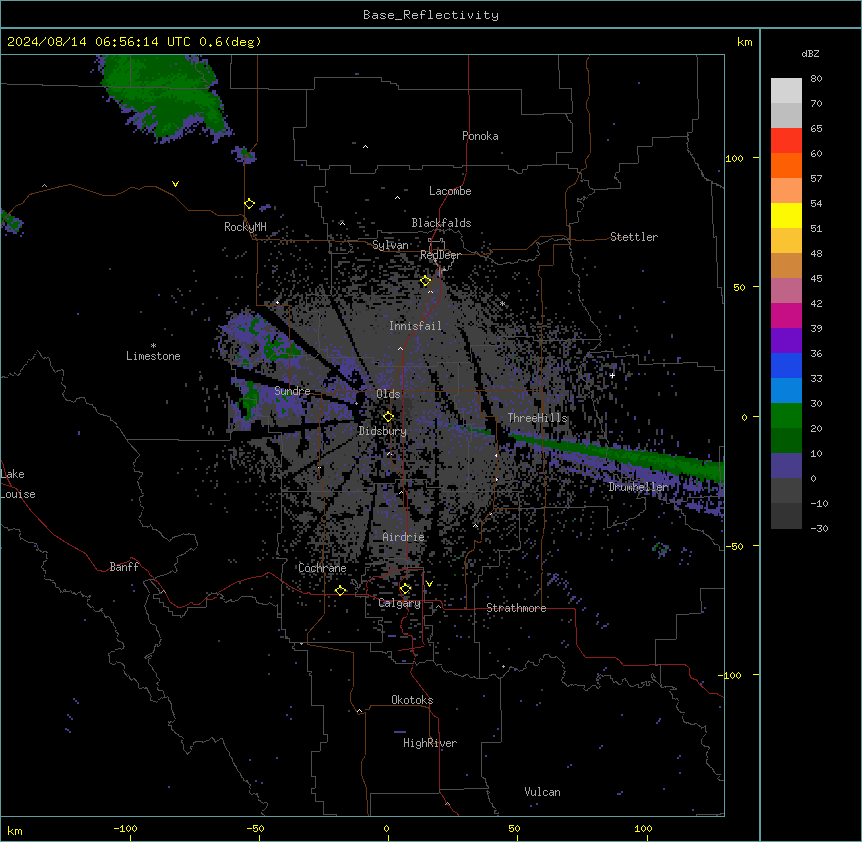Click the Limestone label
Viewport: 862px width, 842px height.
click(153, 356)
